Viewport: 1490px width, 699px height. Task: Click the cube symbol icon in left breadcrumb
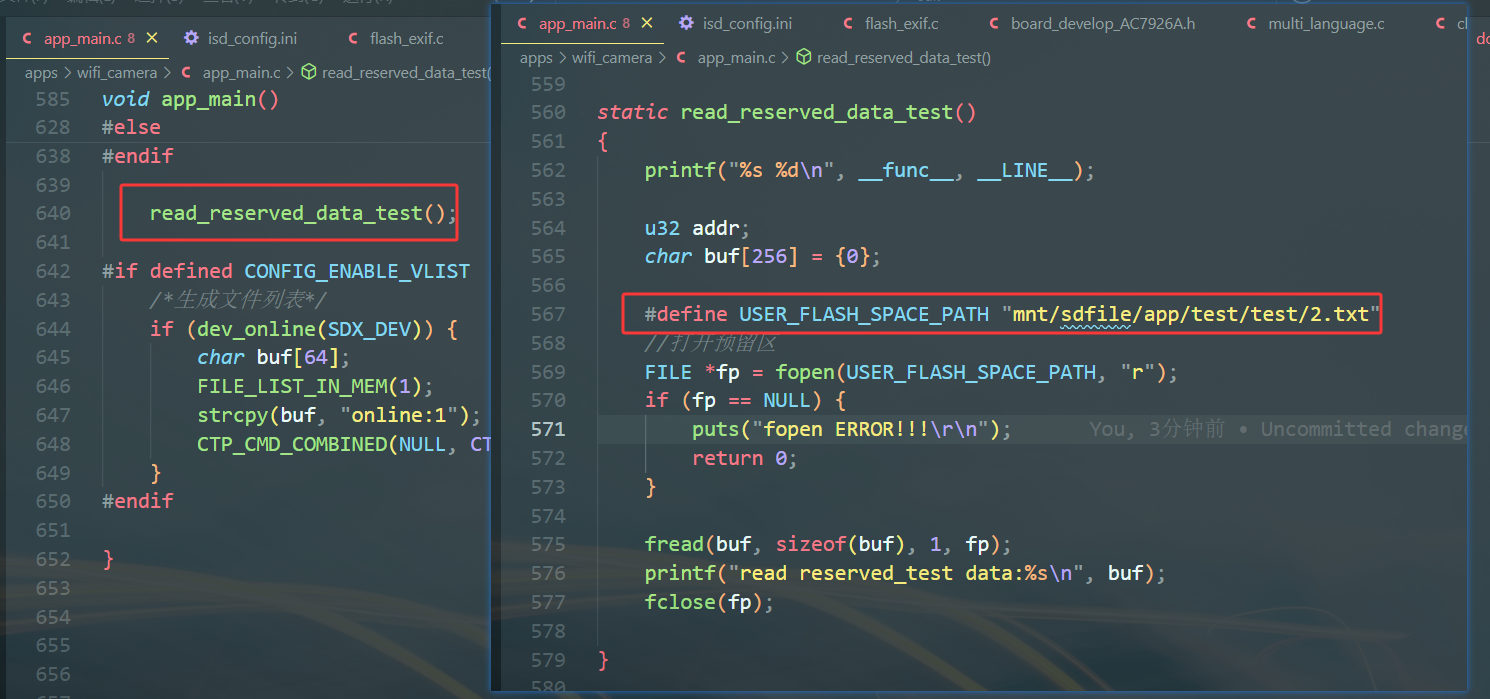pyautogui.click(x=309, y=72)
